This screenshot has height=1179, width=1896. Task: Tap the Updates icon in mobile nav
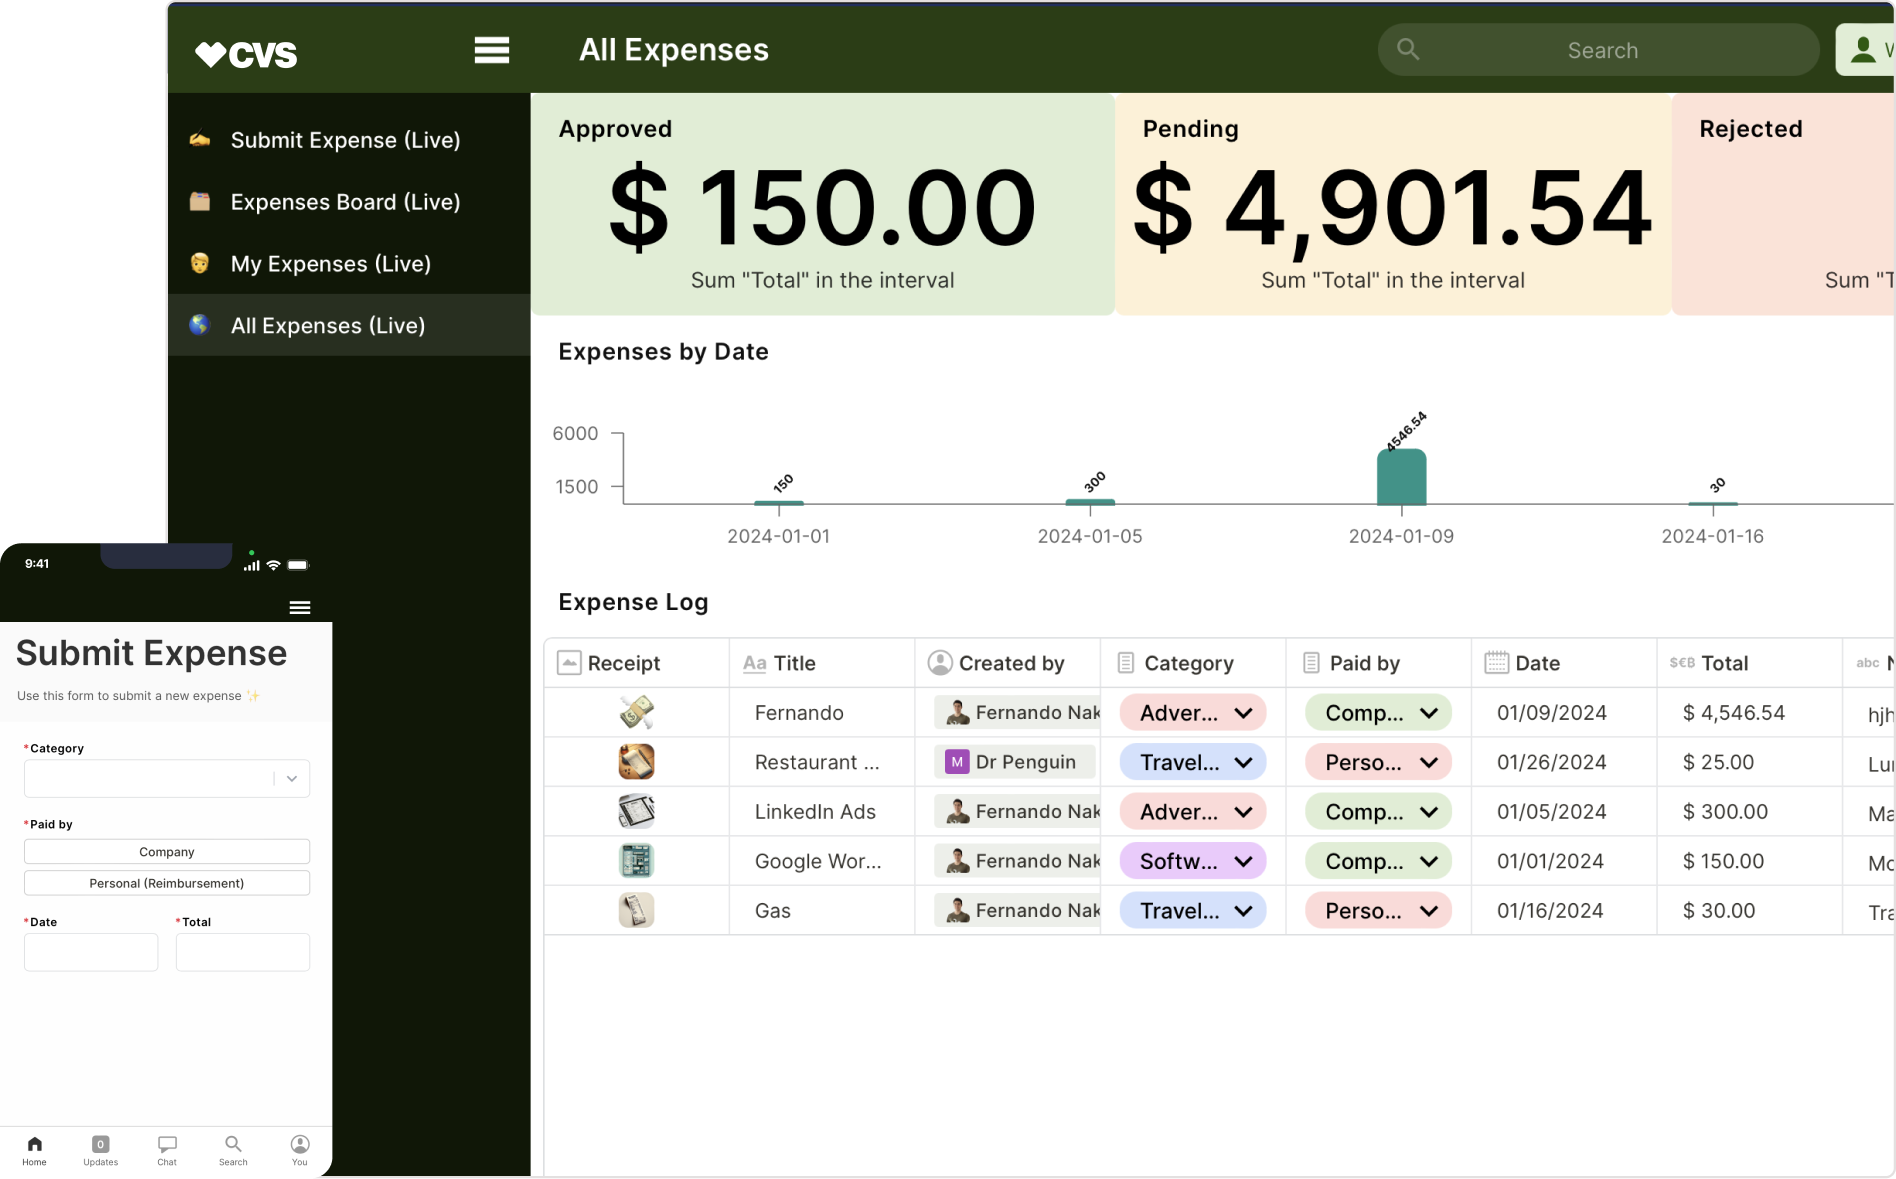tap(100, 1149)
